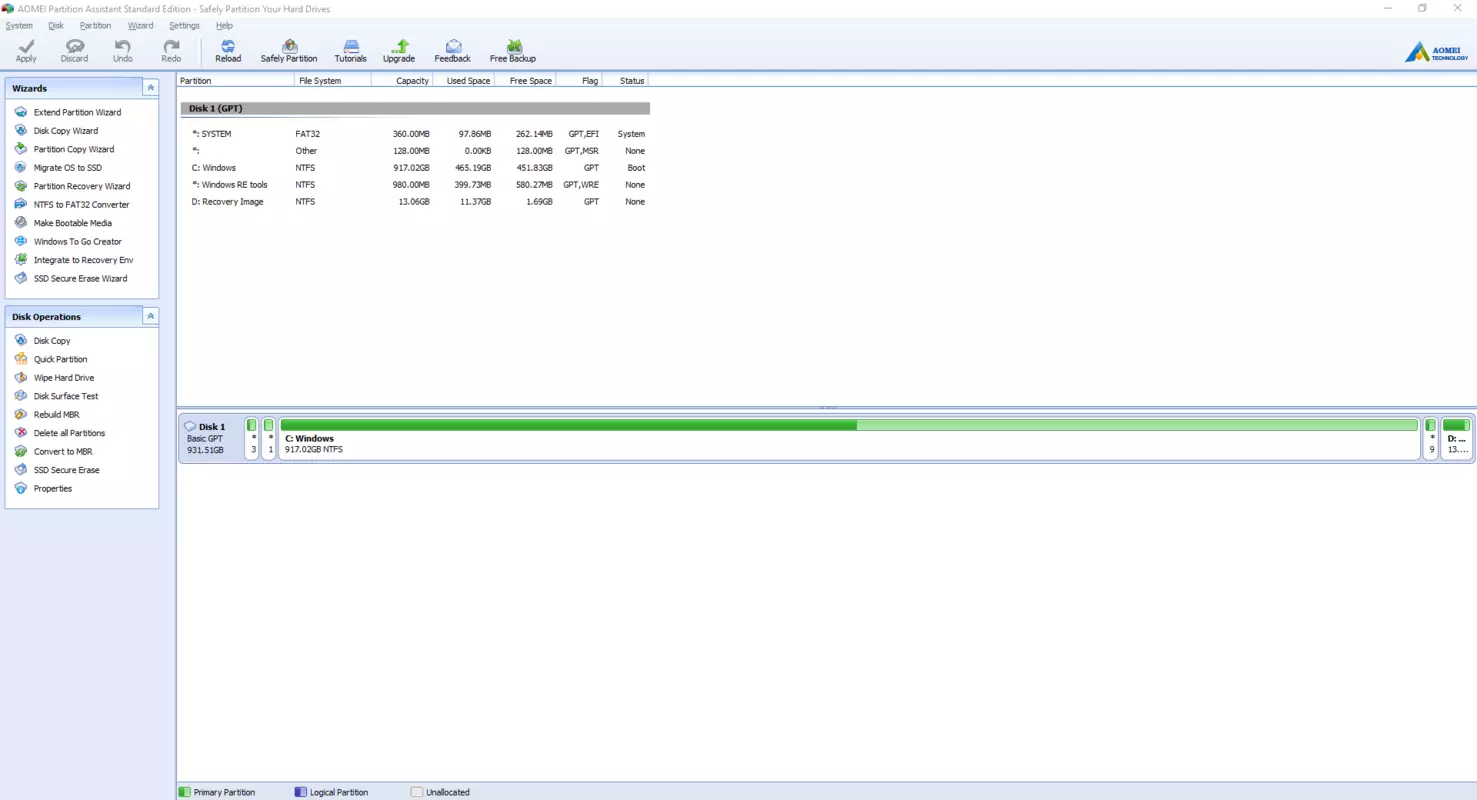This screenshot has height=800, width=1477.
Task: Click the Reload disk icon
Action: [x=228, y=51]
